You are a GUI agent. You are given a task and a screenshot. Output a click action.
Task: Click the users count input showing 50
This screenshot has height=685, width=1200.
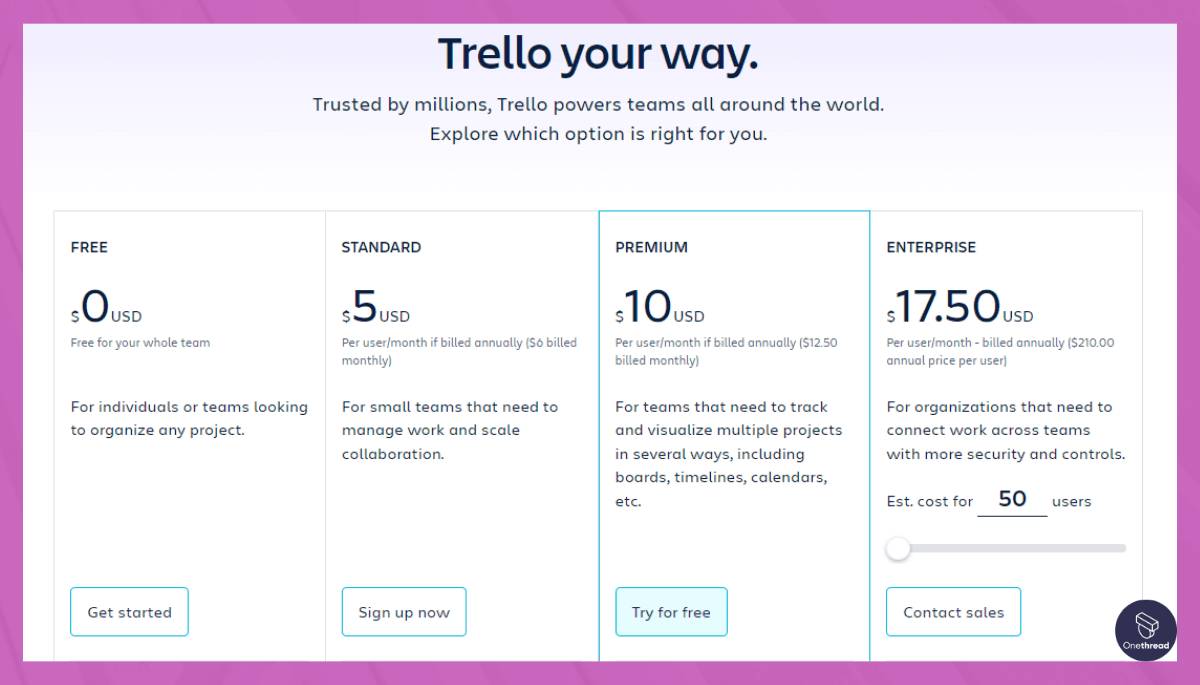(x=1012, y=499)
